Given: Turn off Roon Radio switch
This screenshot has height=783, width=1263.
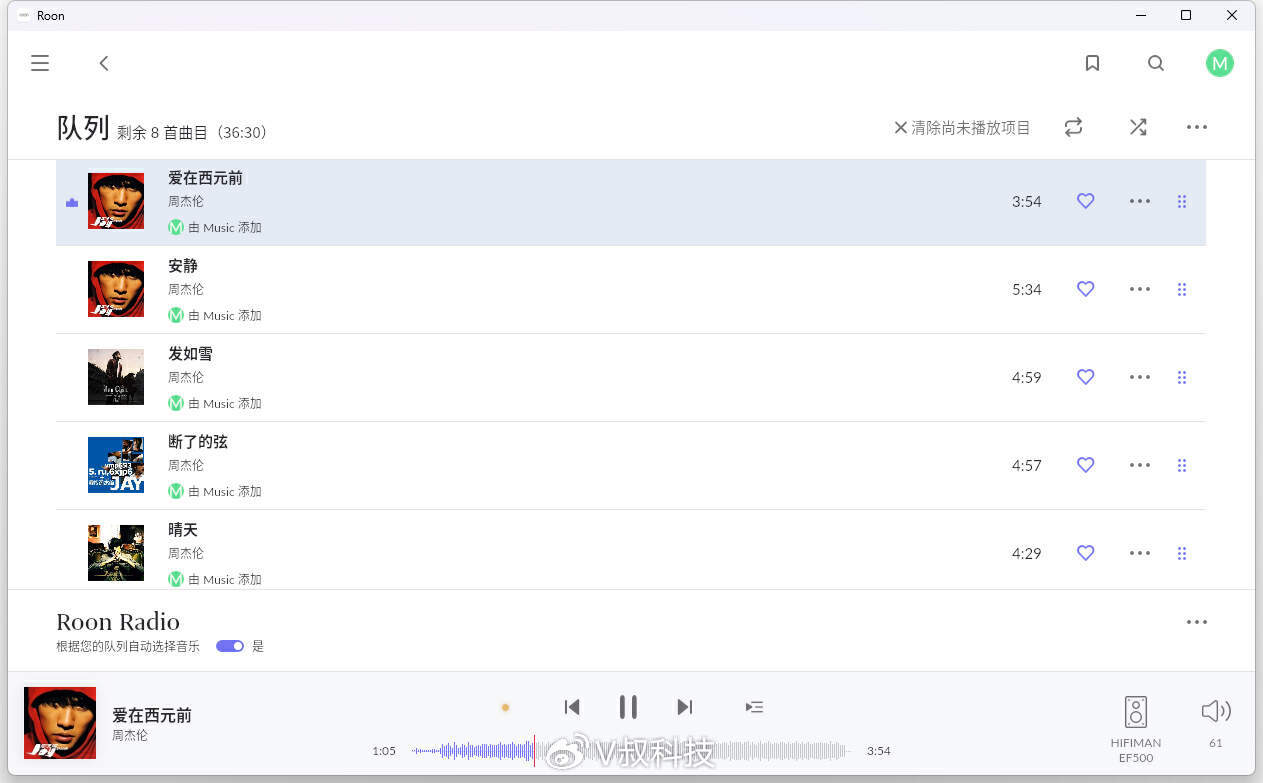Looking at the screenshot, I should [230, 646].
